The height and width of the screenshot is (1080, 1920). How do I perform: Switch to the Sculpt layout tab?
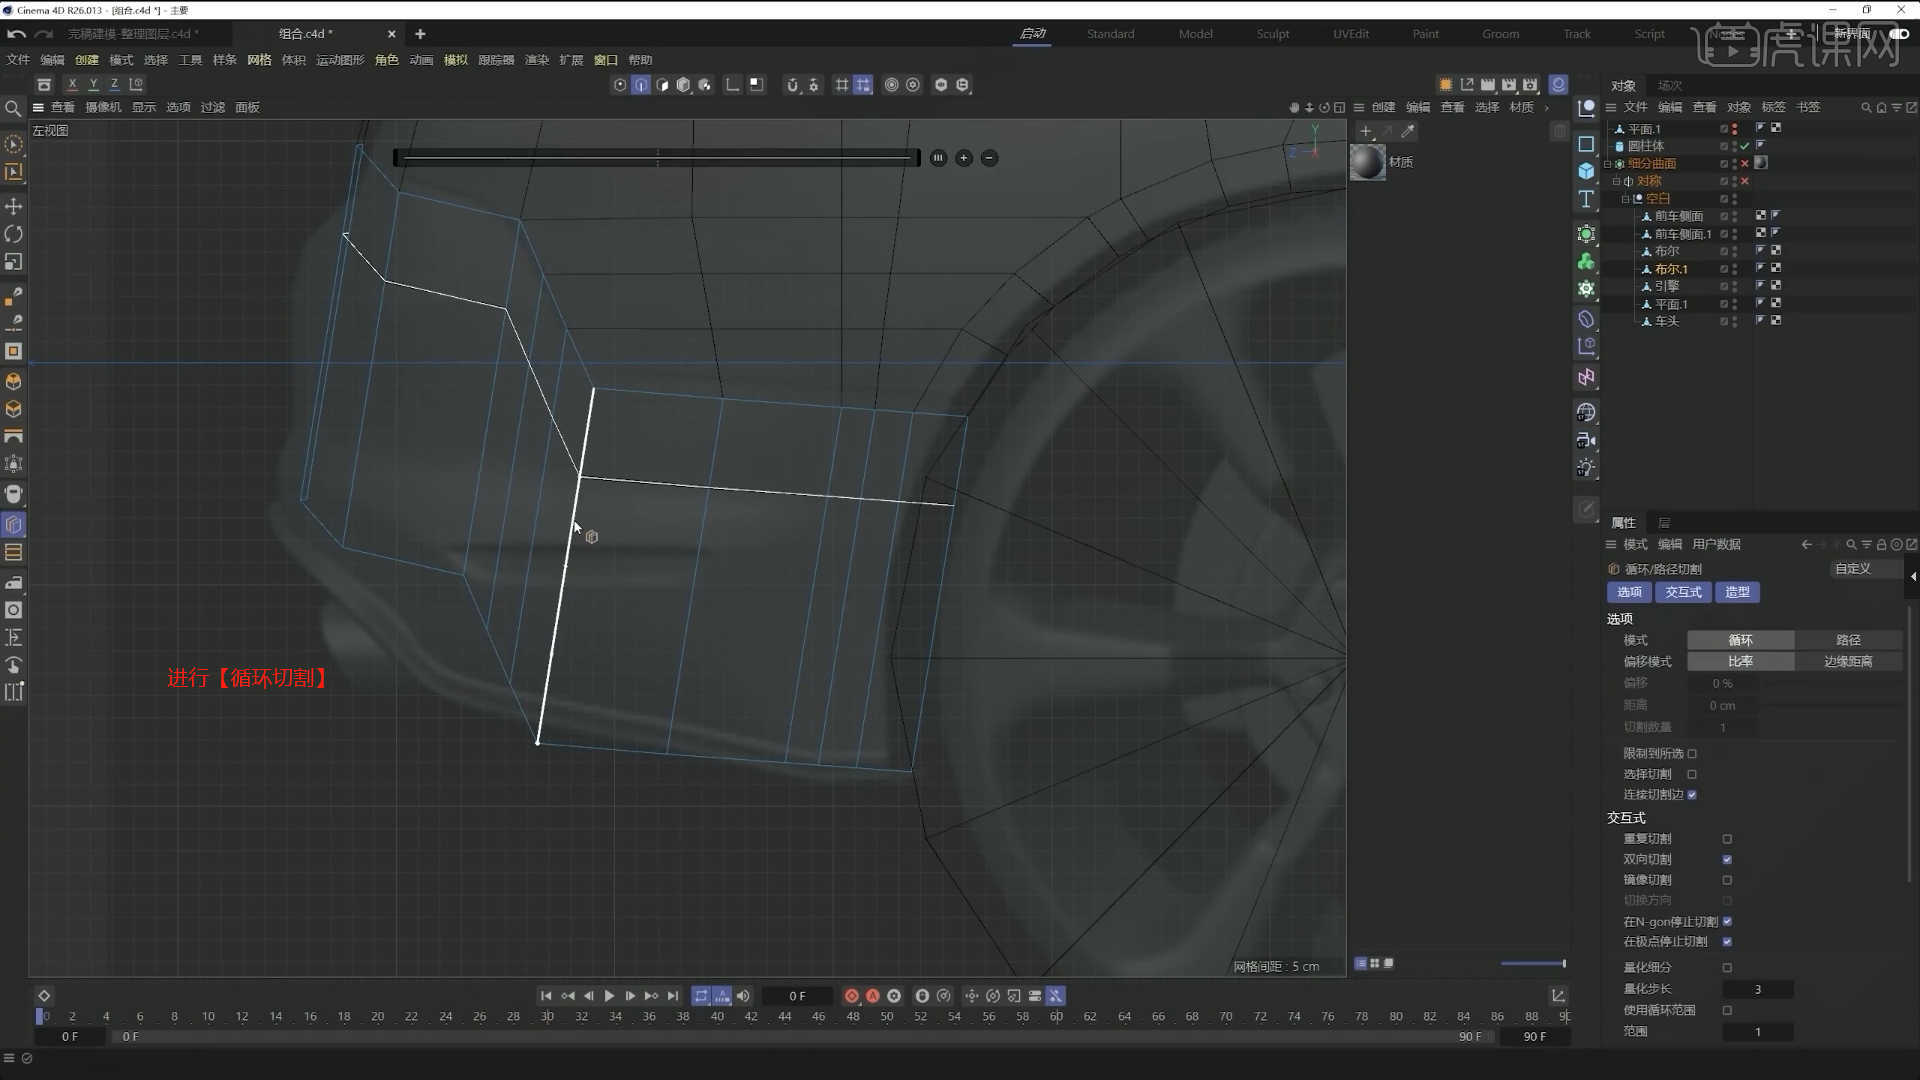coord(1273,34)
